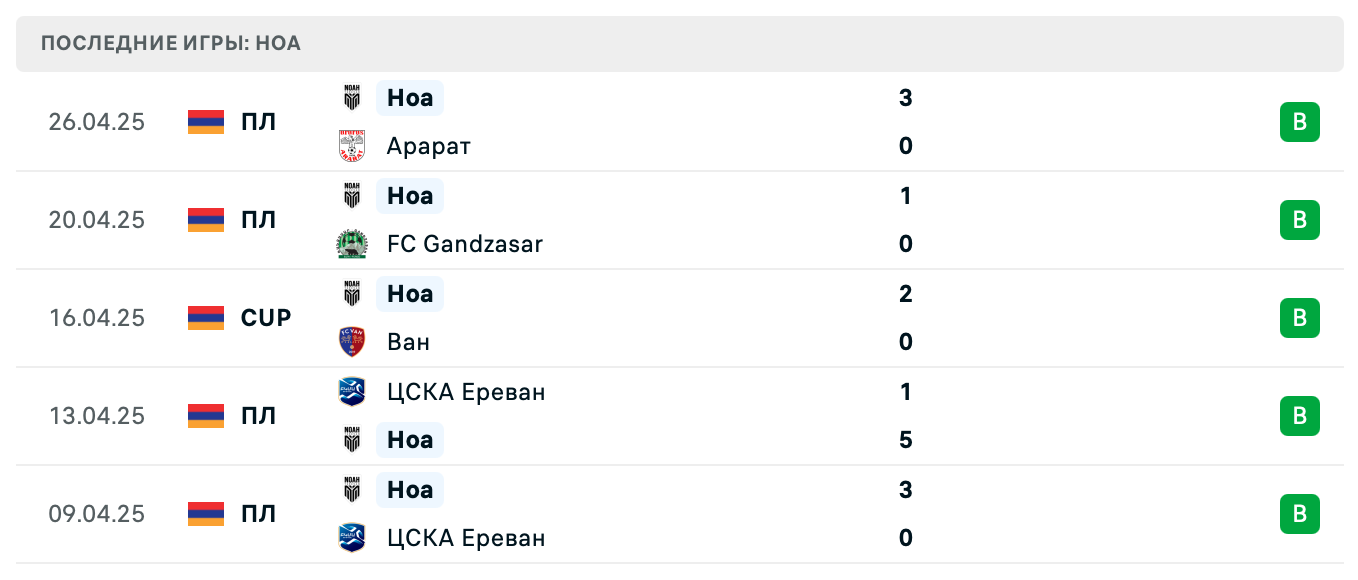Click green win badge for 09.04.25 match
Screen dimensions: 1358x580
[x=1299, y=514]
